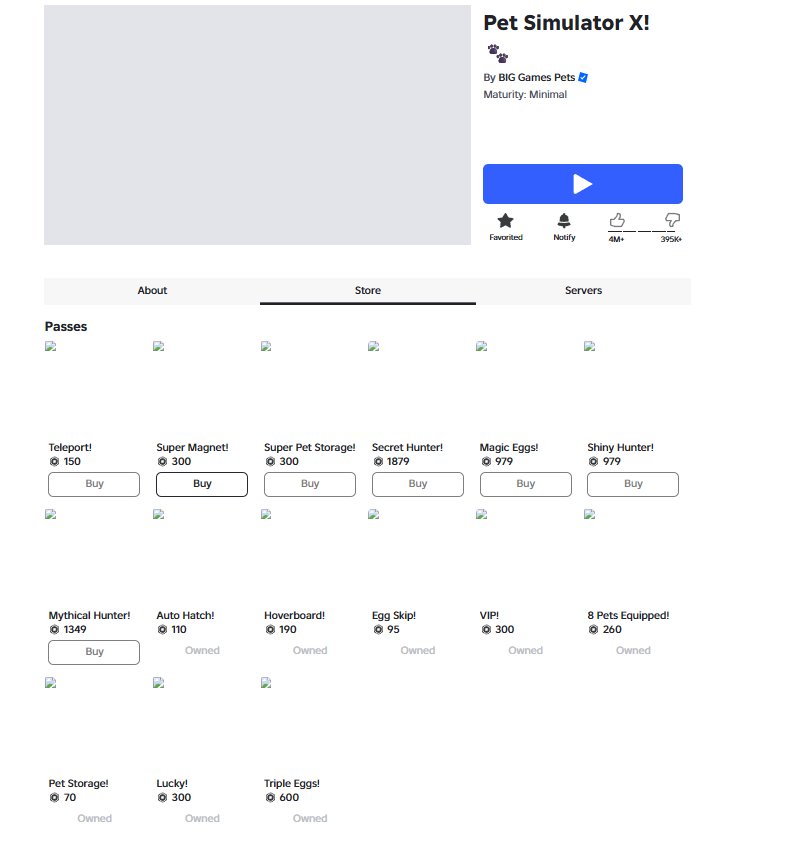Click the Shiny Hunter! pass thumbnail image
This screenshot has height=854, width=798.
click(x=589, y=346)
